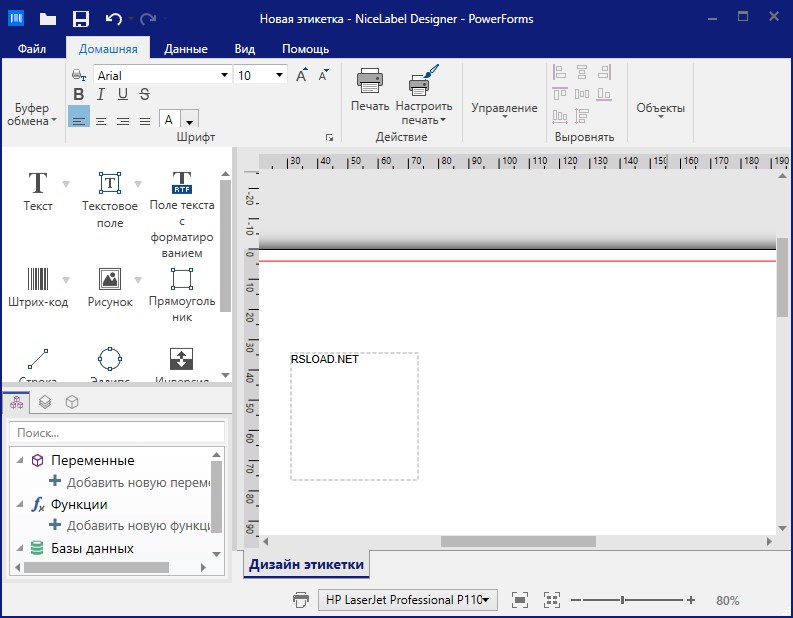793x618 pixels.
Task: Open the HP LaserJet printer dropdown
Action: 408,600
